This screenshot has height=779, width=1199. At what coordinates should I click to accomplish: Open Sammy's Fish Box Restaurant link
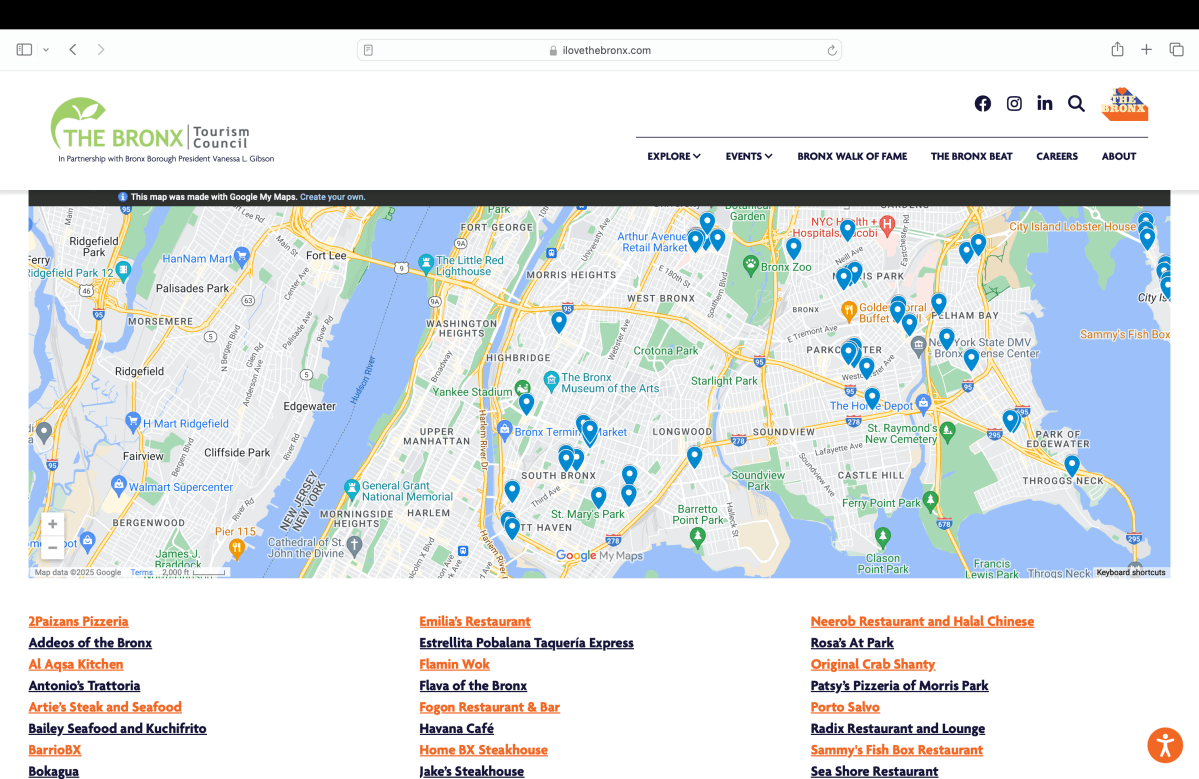tap(896, 750)
